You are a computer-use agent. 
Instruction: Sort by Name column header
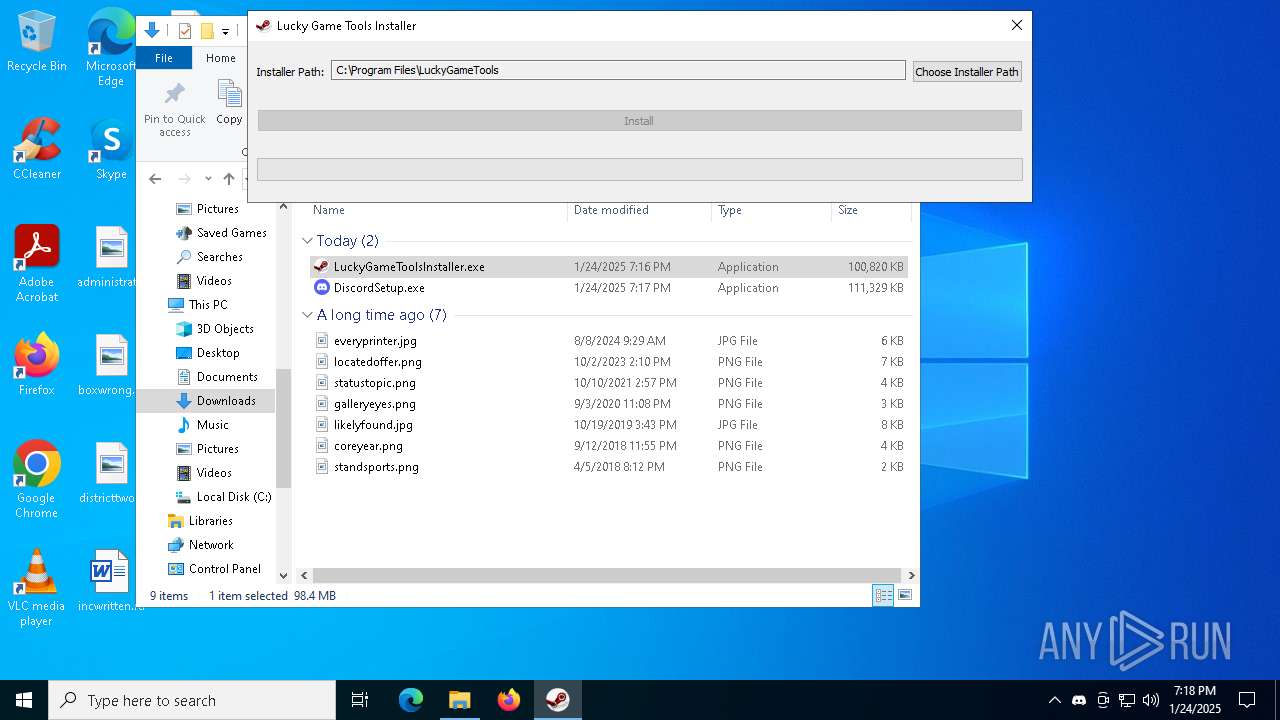coord(329,210)
